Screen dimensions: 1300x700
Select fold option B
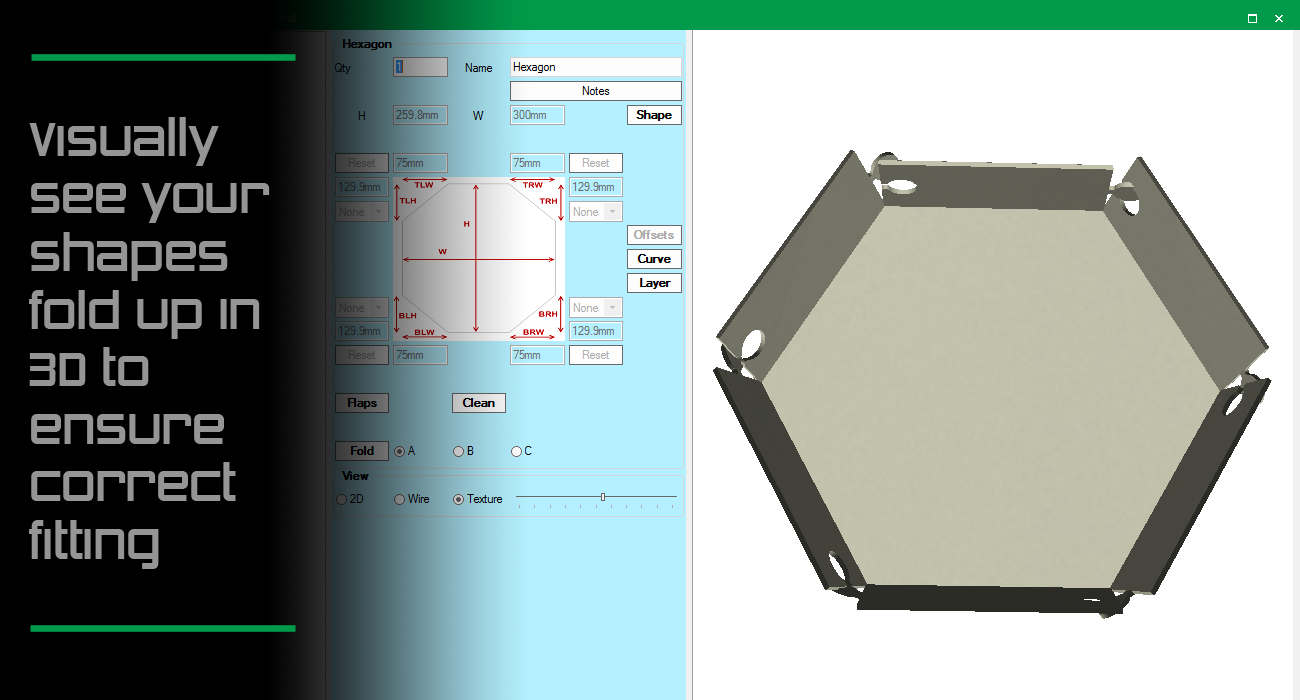[458, 450]
